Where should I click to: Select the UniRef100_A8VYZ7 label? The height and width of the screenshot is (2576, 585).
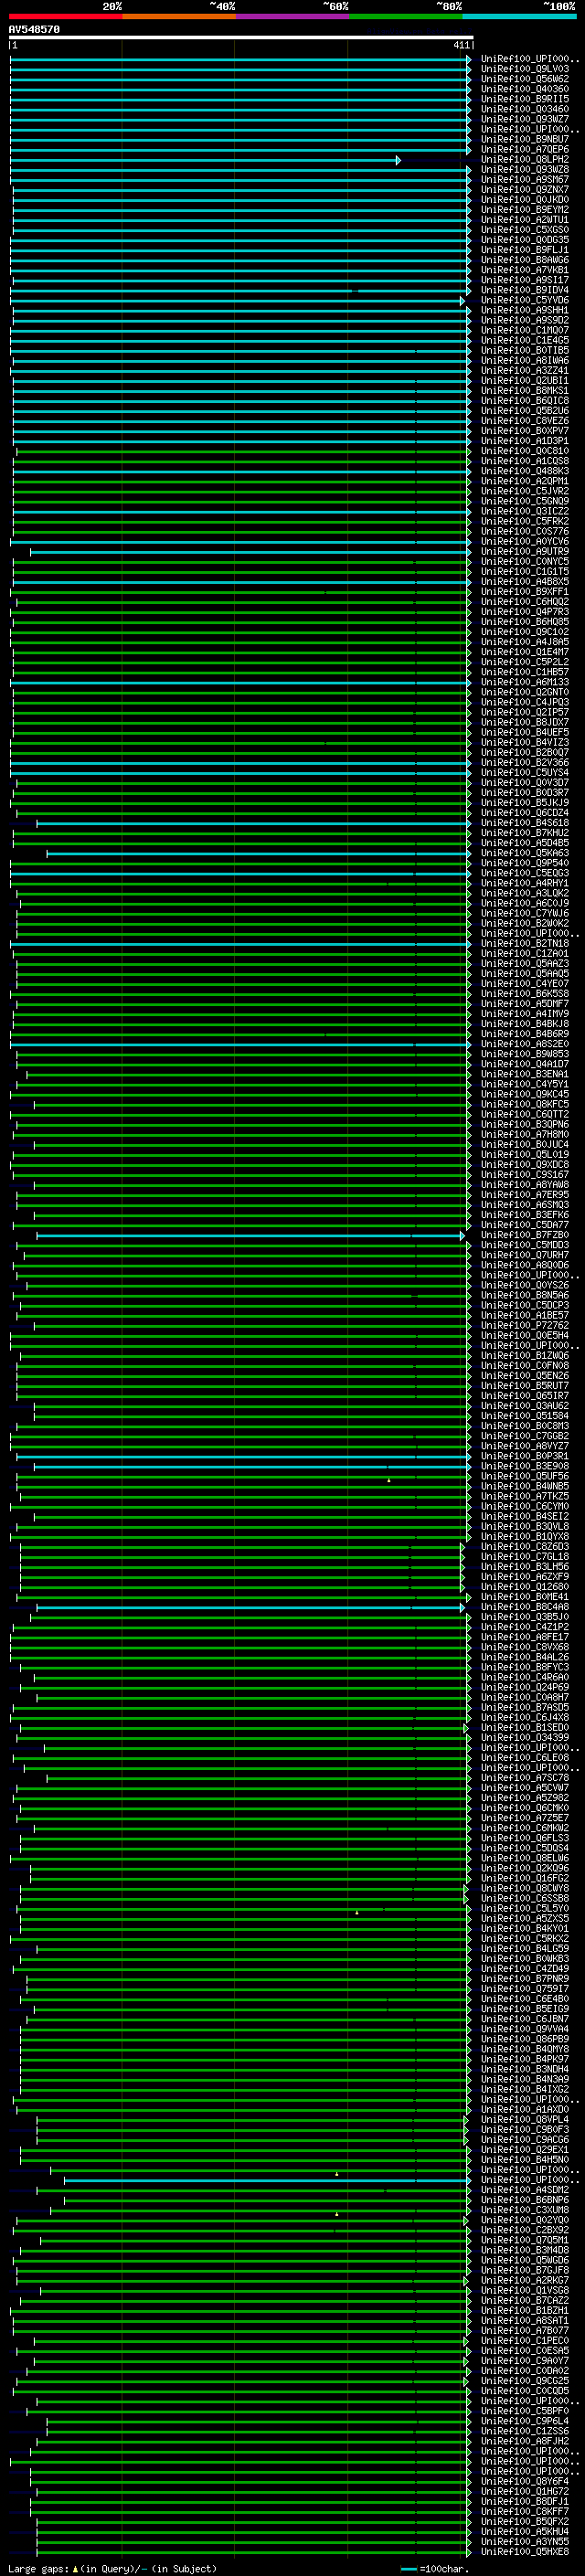click(x=525, y=1446)
